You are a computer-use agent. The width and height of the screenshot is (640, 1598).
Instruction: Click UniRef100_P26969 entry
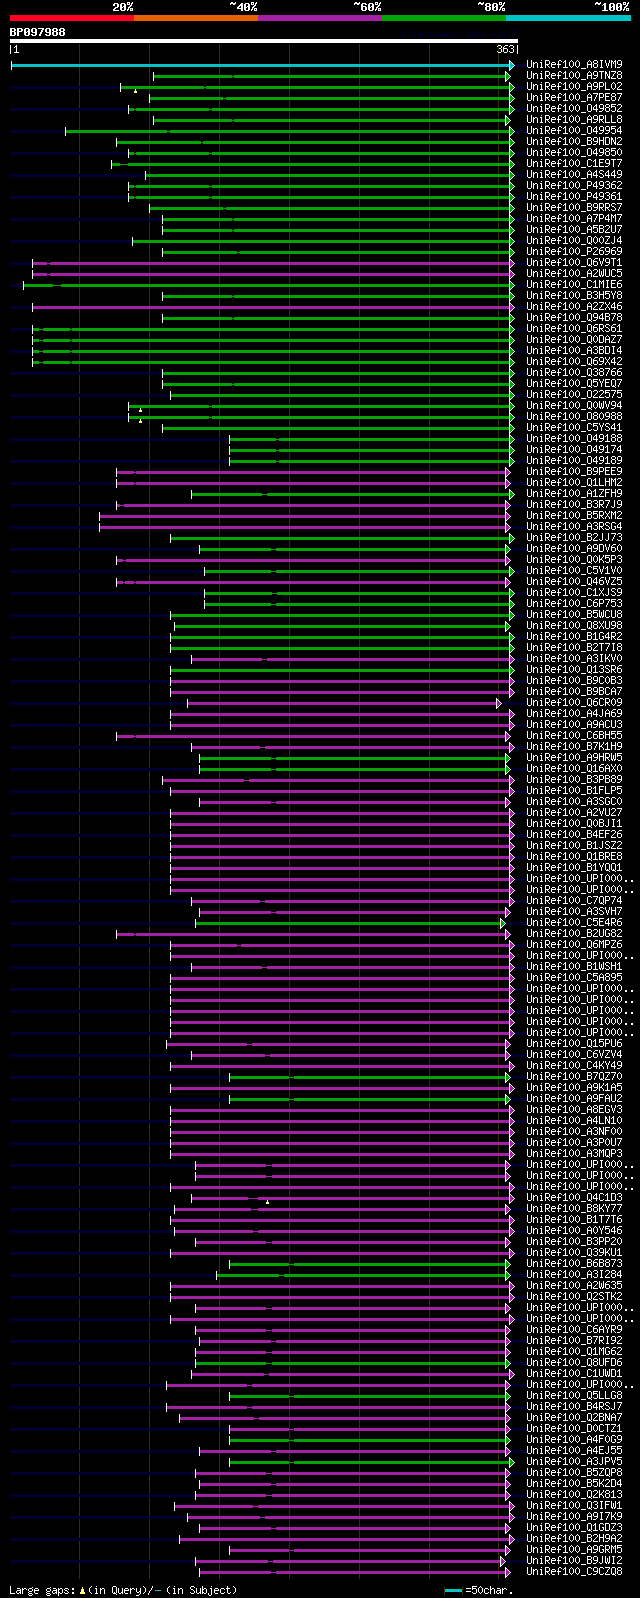[574, 252]
